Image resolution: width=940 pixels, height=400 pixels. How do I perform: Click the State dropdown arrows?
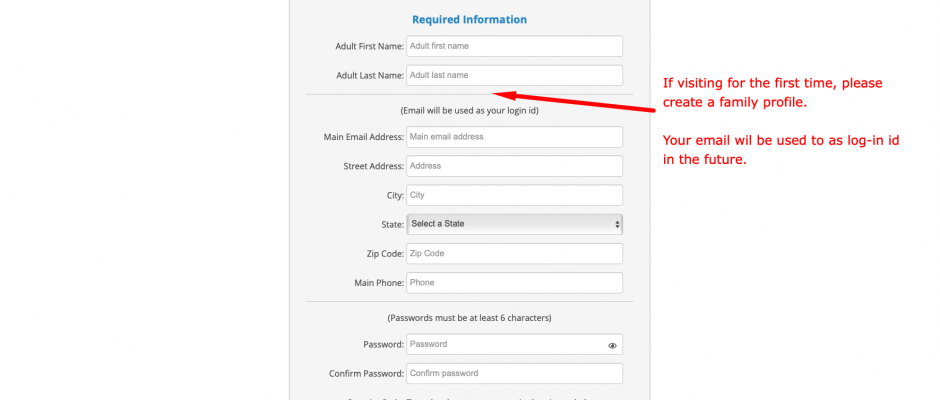click(617, 224)
